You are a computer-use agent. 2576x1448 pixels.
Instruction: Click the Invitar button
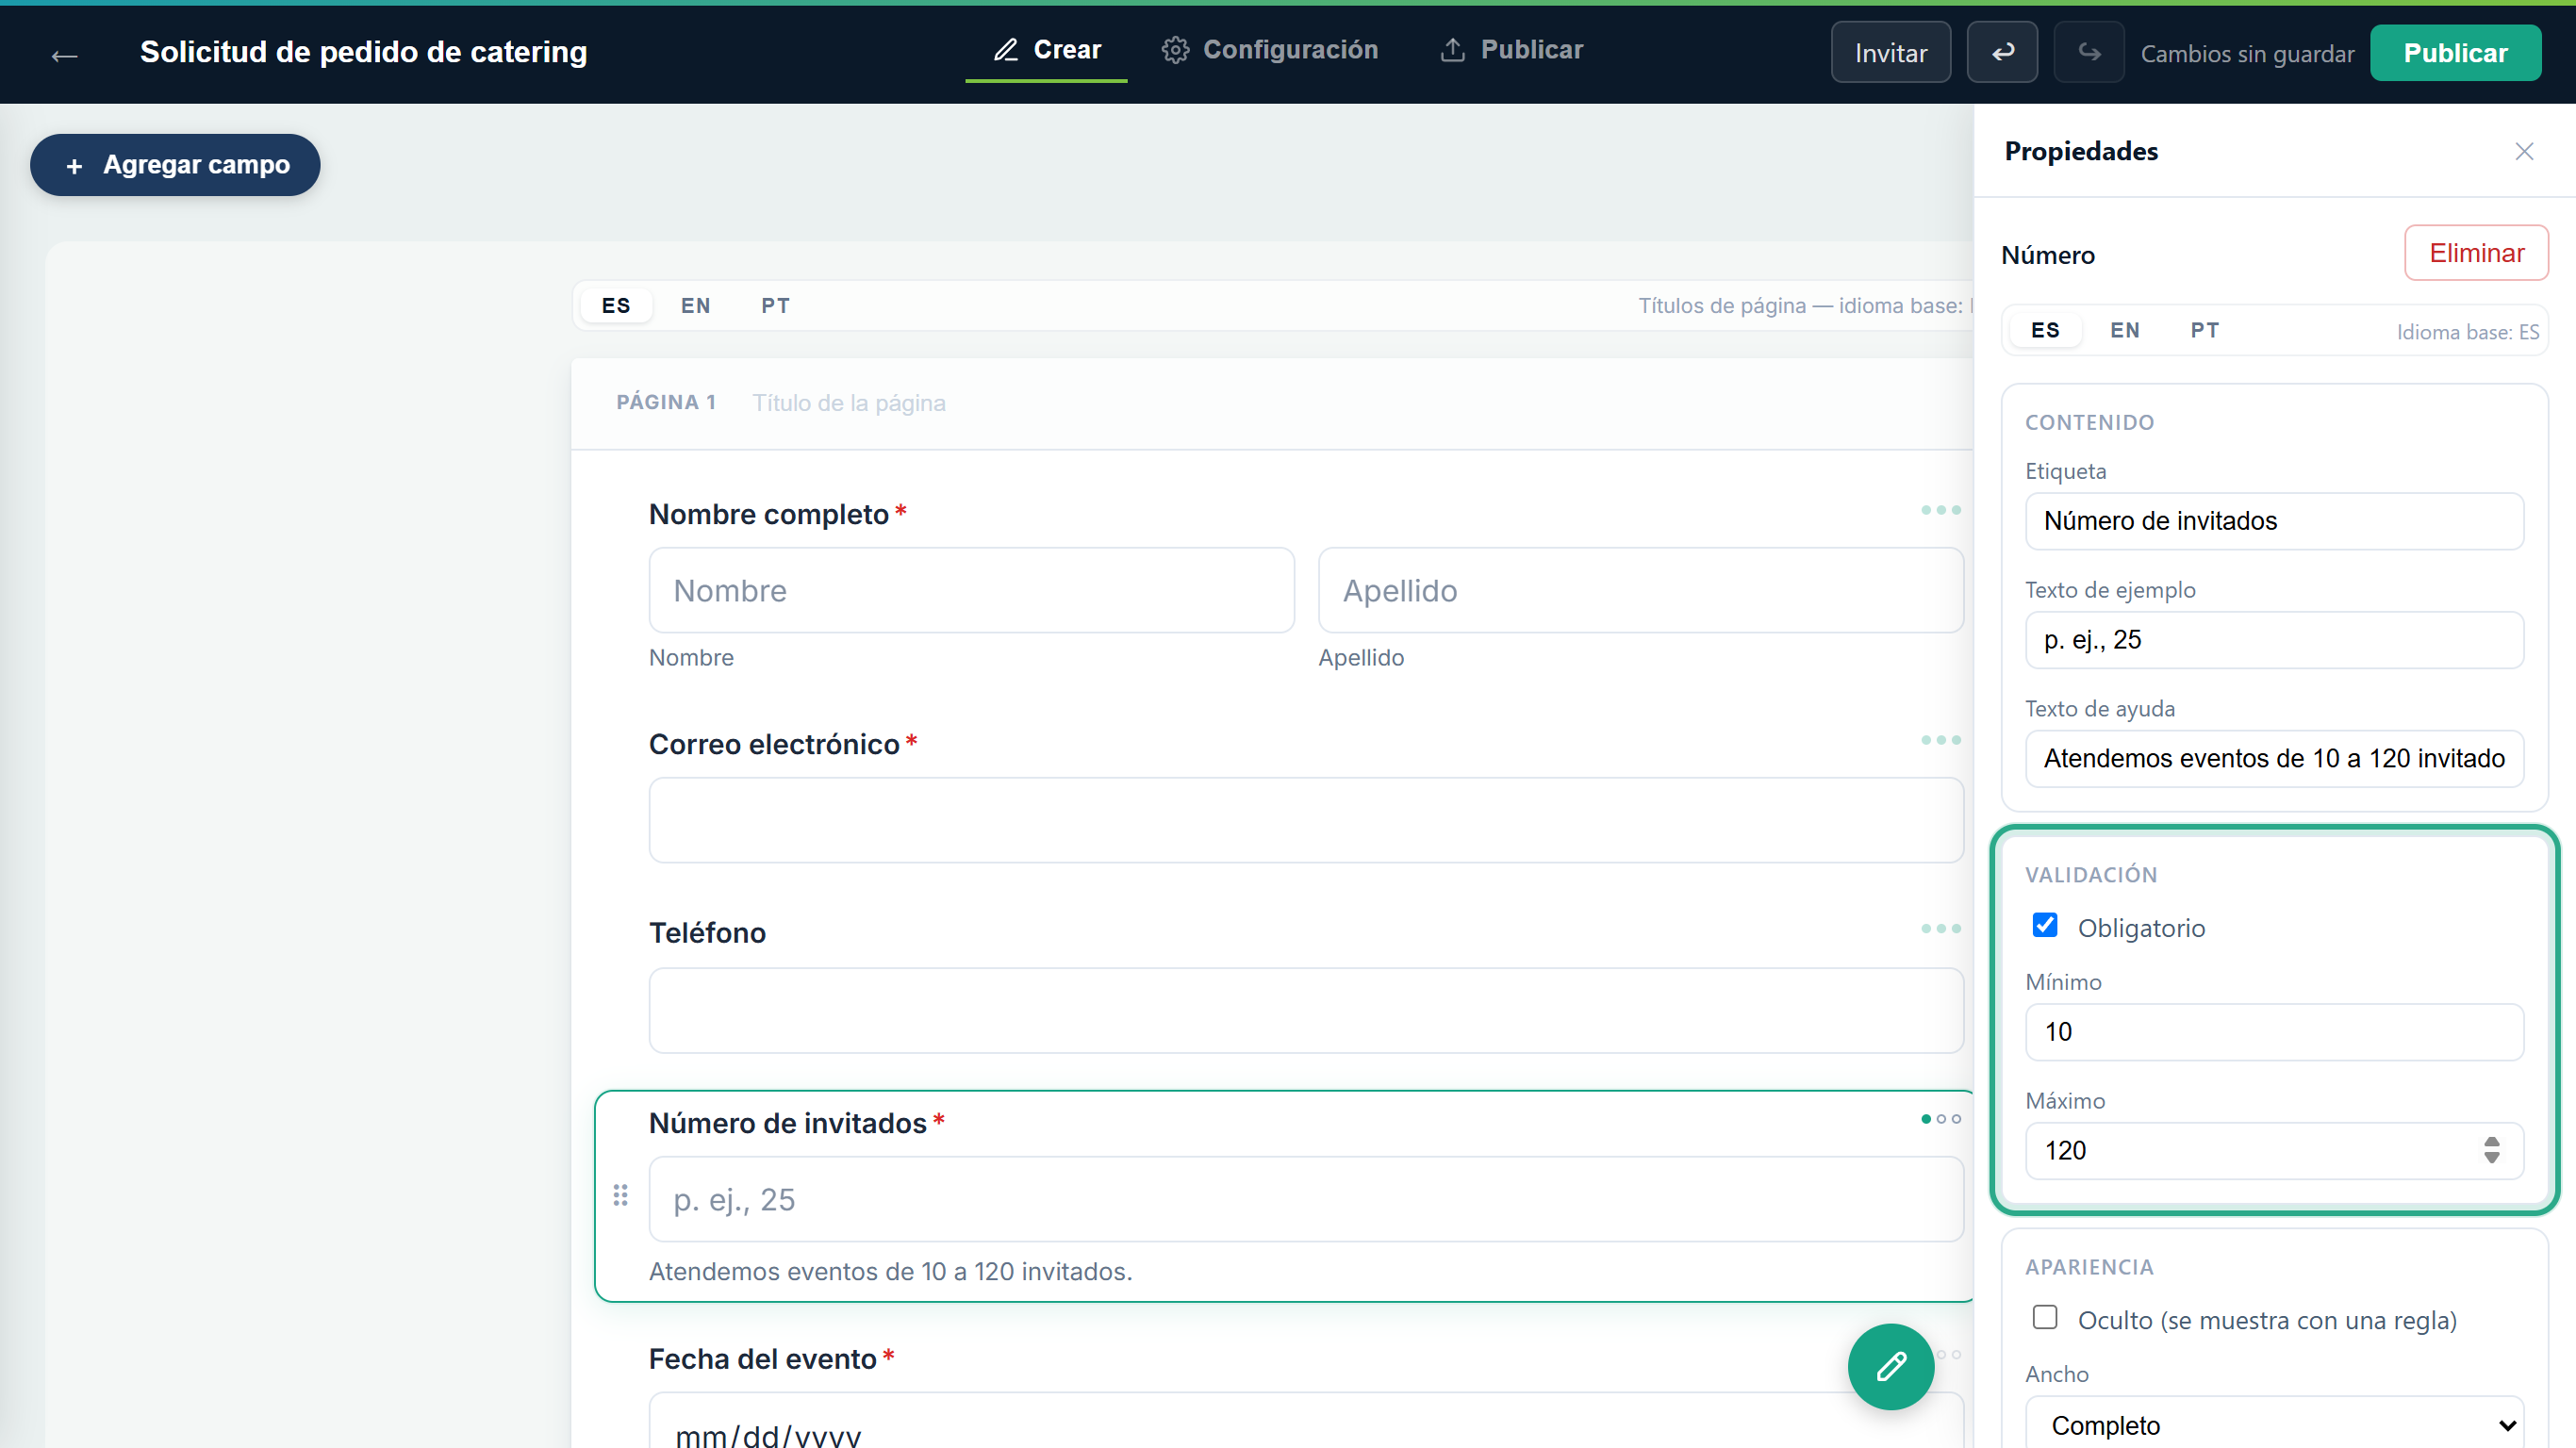[x=1890, y=52]
